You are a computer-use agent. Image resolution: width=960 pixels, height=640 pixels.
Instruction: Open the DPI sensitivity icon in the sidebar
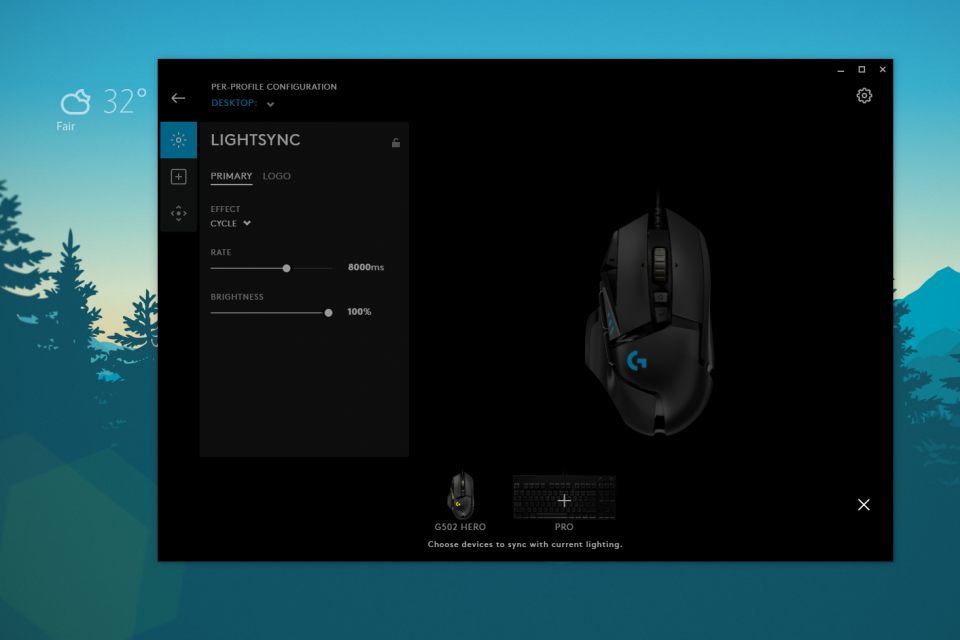[178, 212]
